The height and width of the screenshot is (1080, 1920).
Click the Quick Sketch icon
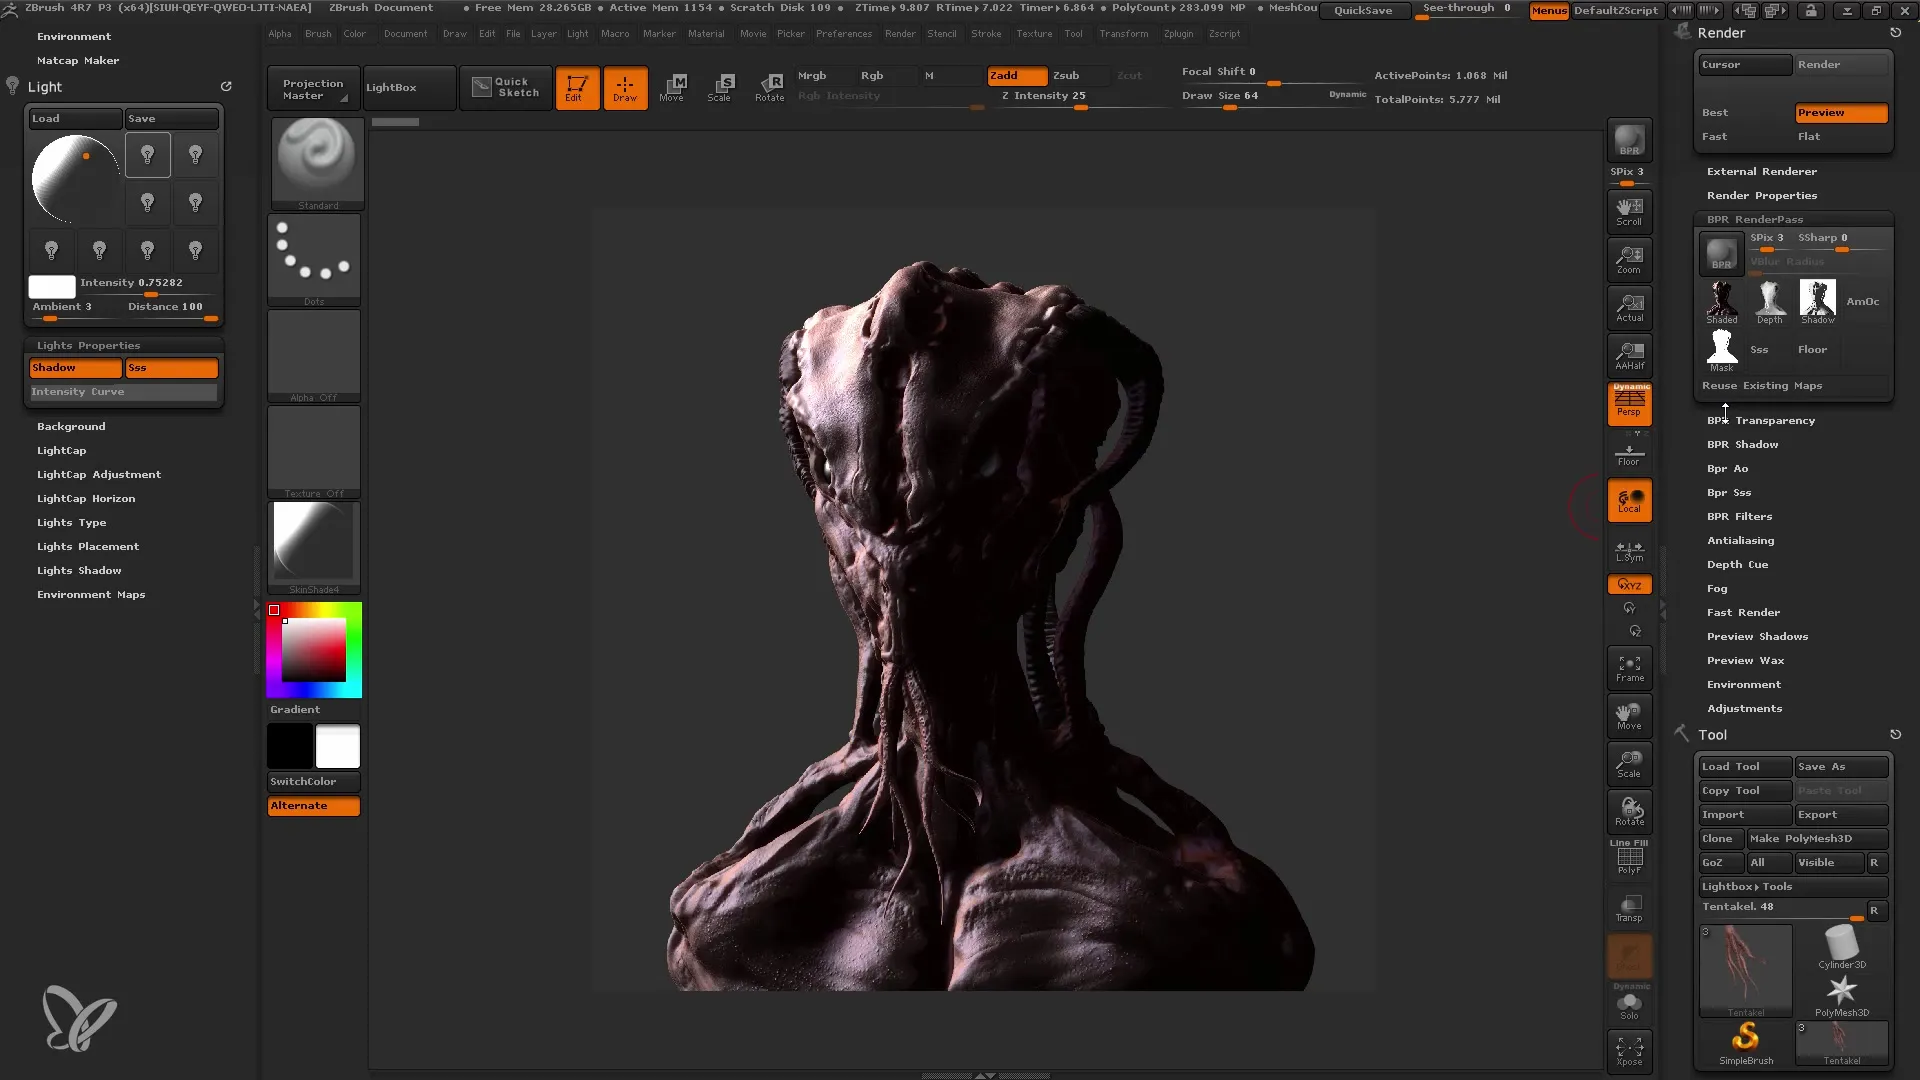(506, 88)
